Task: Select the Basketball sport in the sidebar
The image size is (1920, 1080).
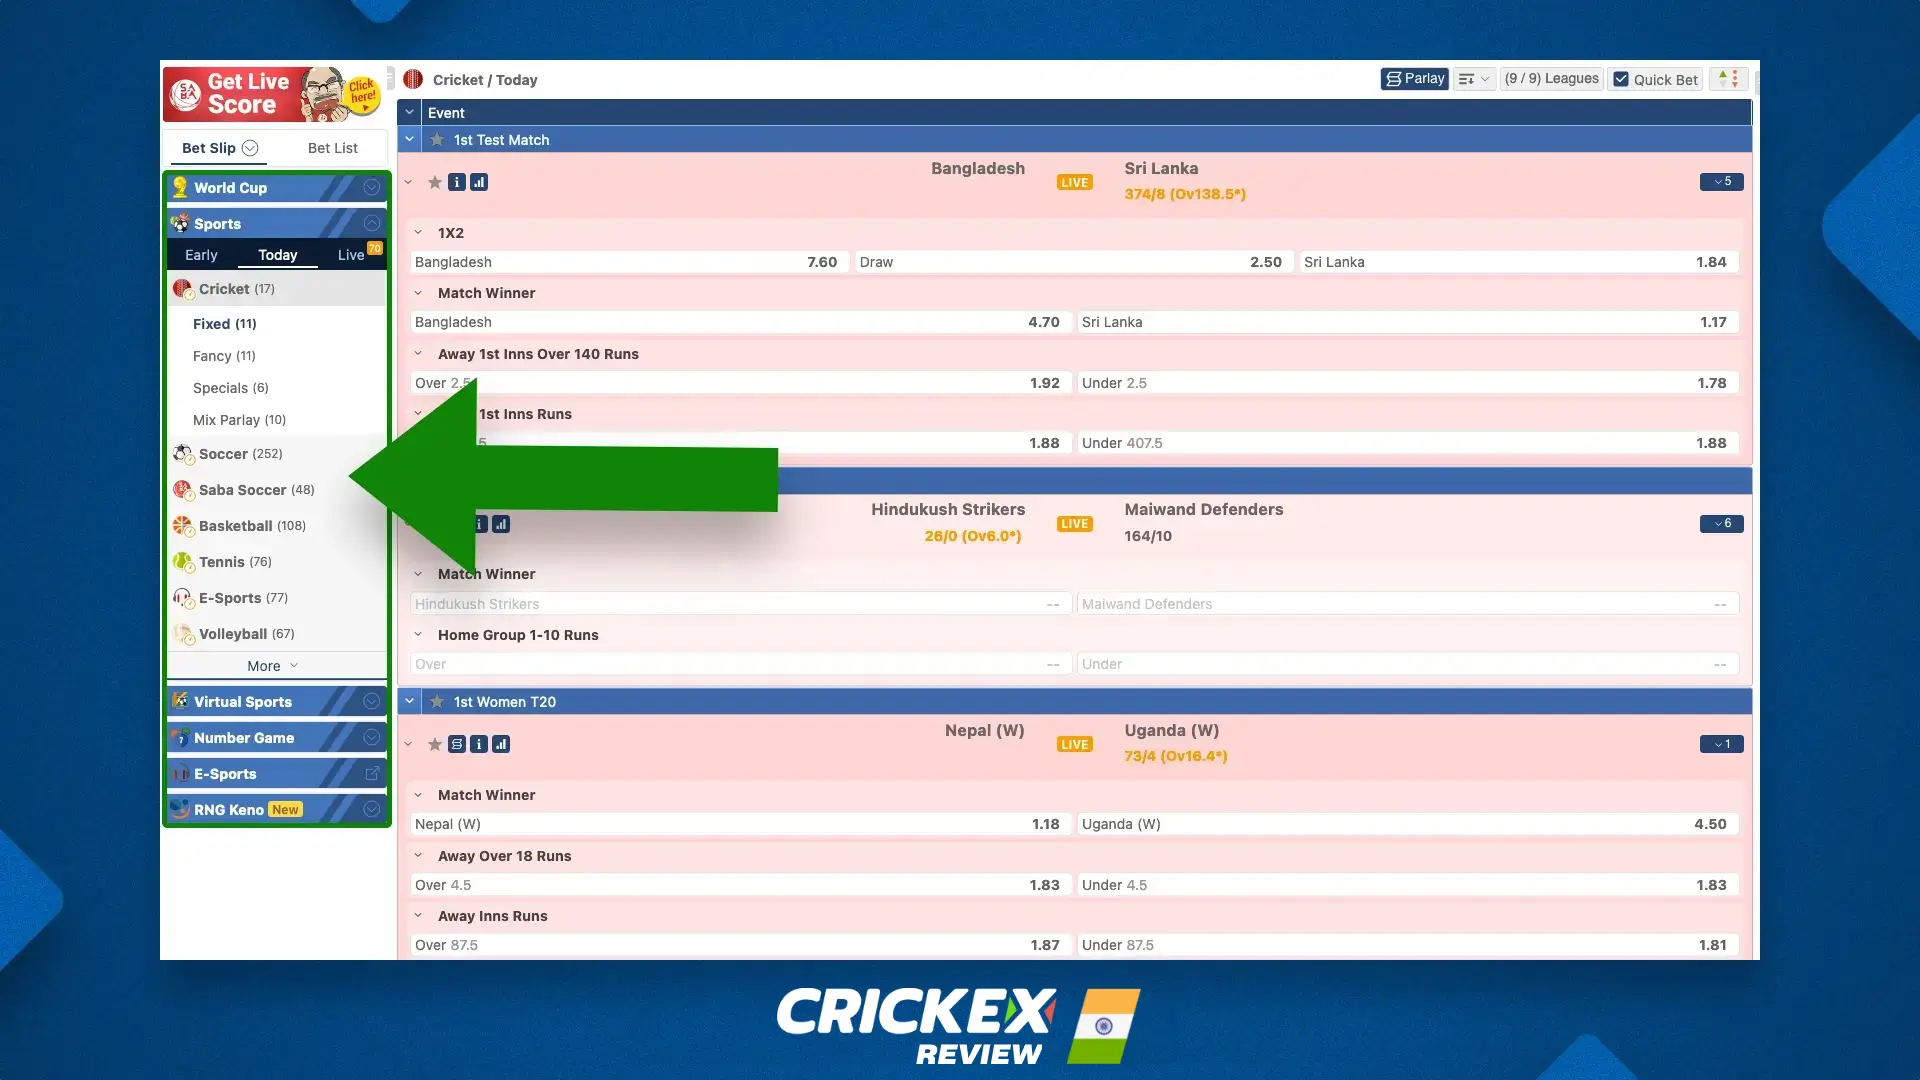Action: (x=237, y=525)
